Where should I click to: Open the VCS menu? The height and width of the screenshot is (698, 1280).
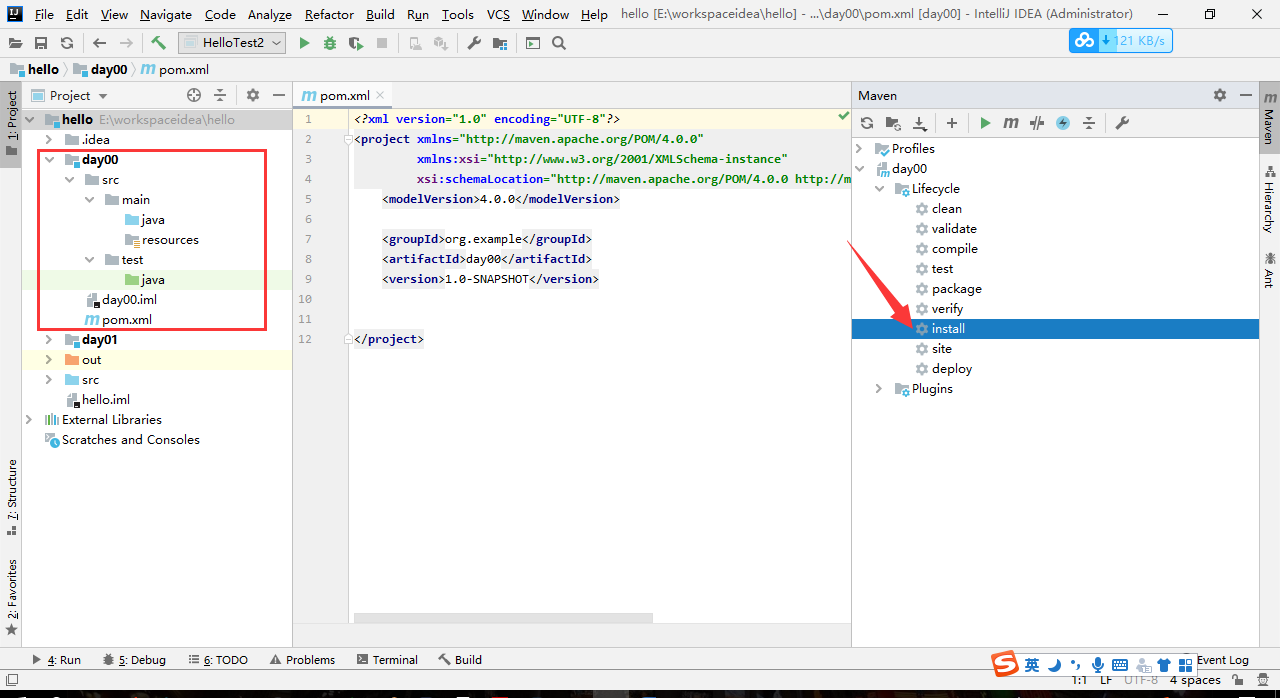498,14
